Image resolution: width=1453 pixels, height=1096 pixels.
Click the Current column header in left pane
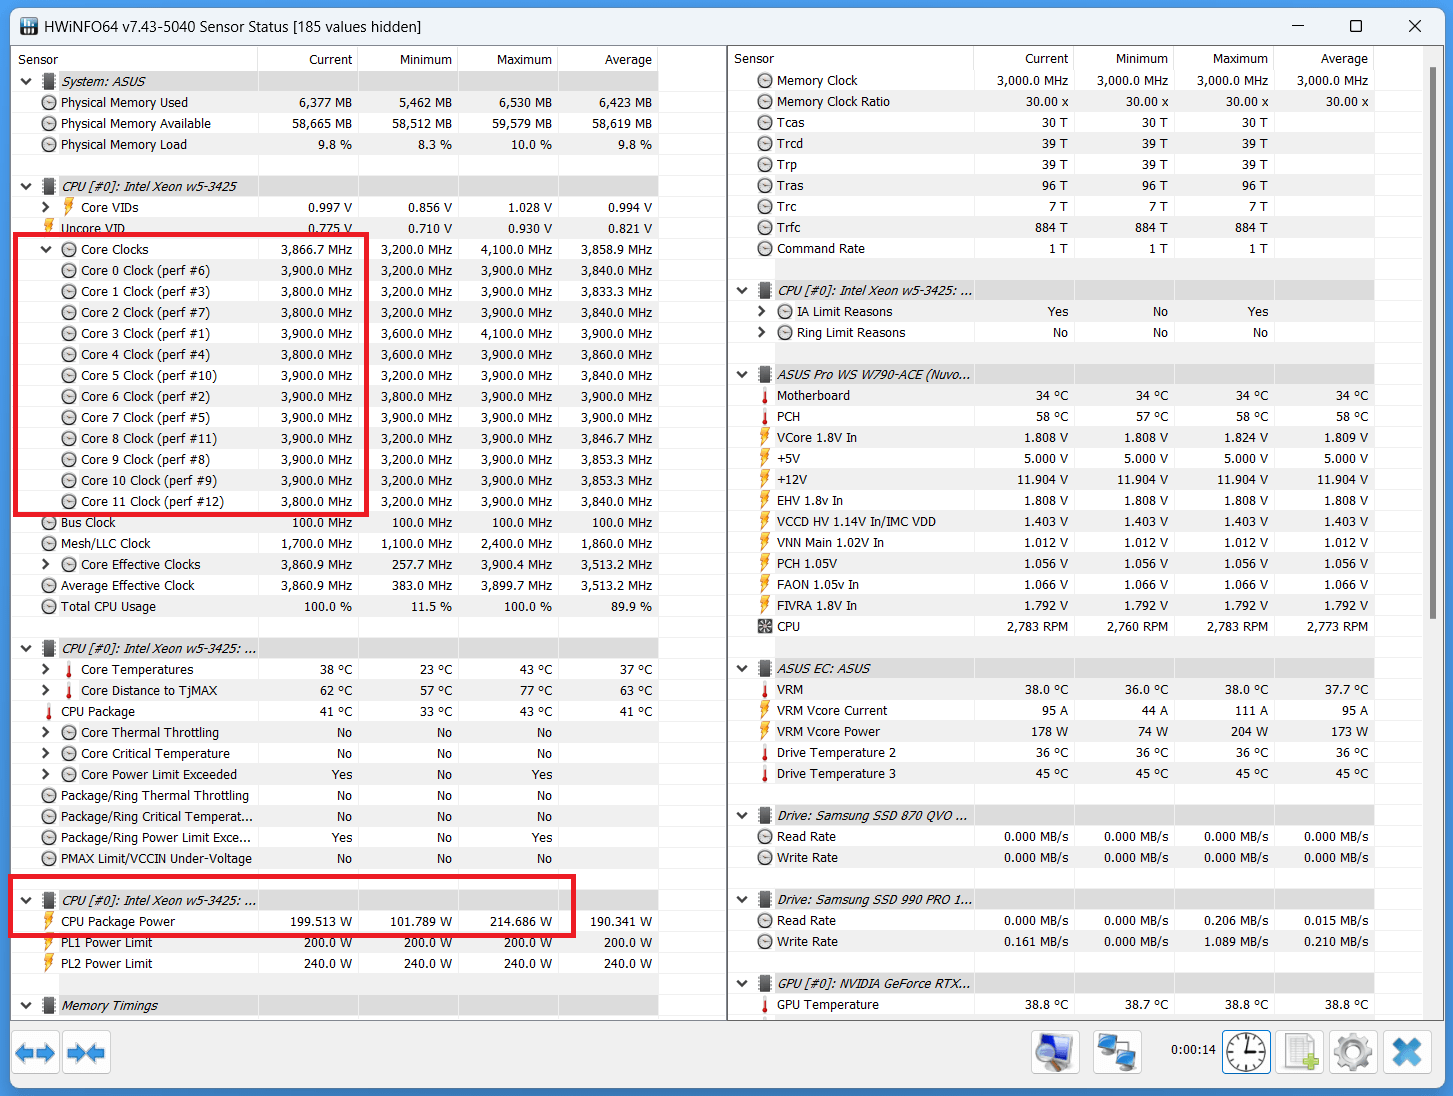(x=308, y=59)
